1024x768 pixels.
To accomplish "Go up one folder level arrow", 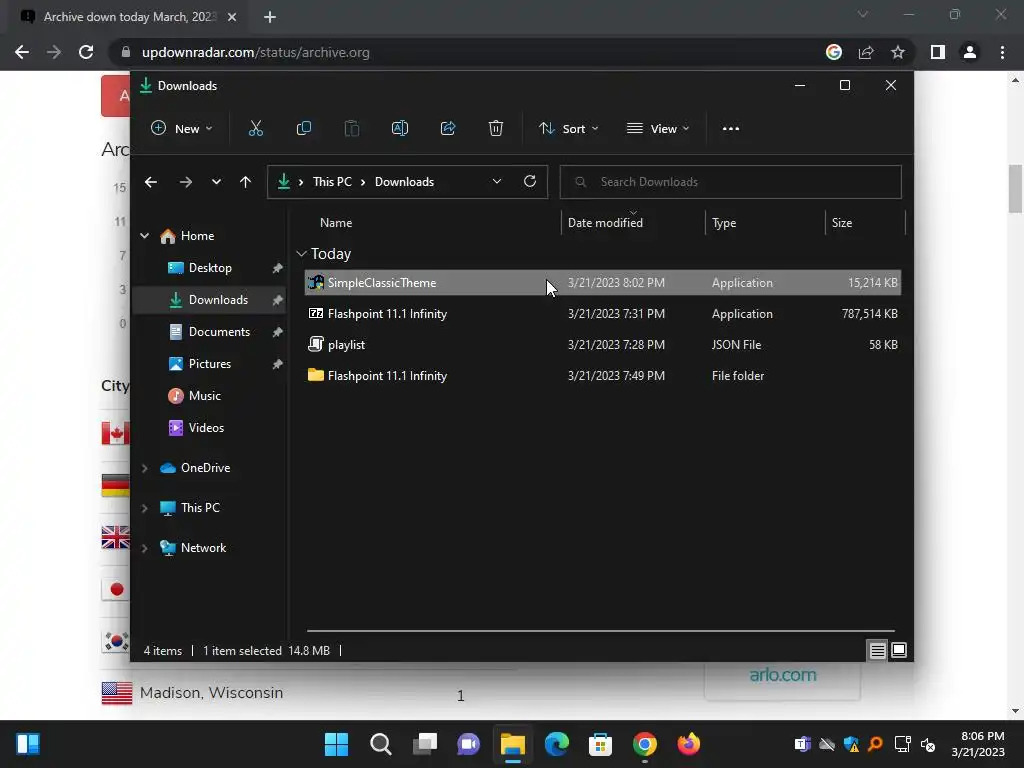I will [x=246, y=182].
